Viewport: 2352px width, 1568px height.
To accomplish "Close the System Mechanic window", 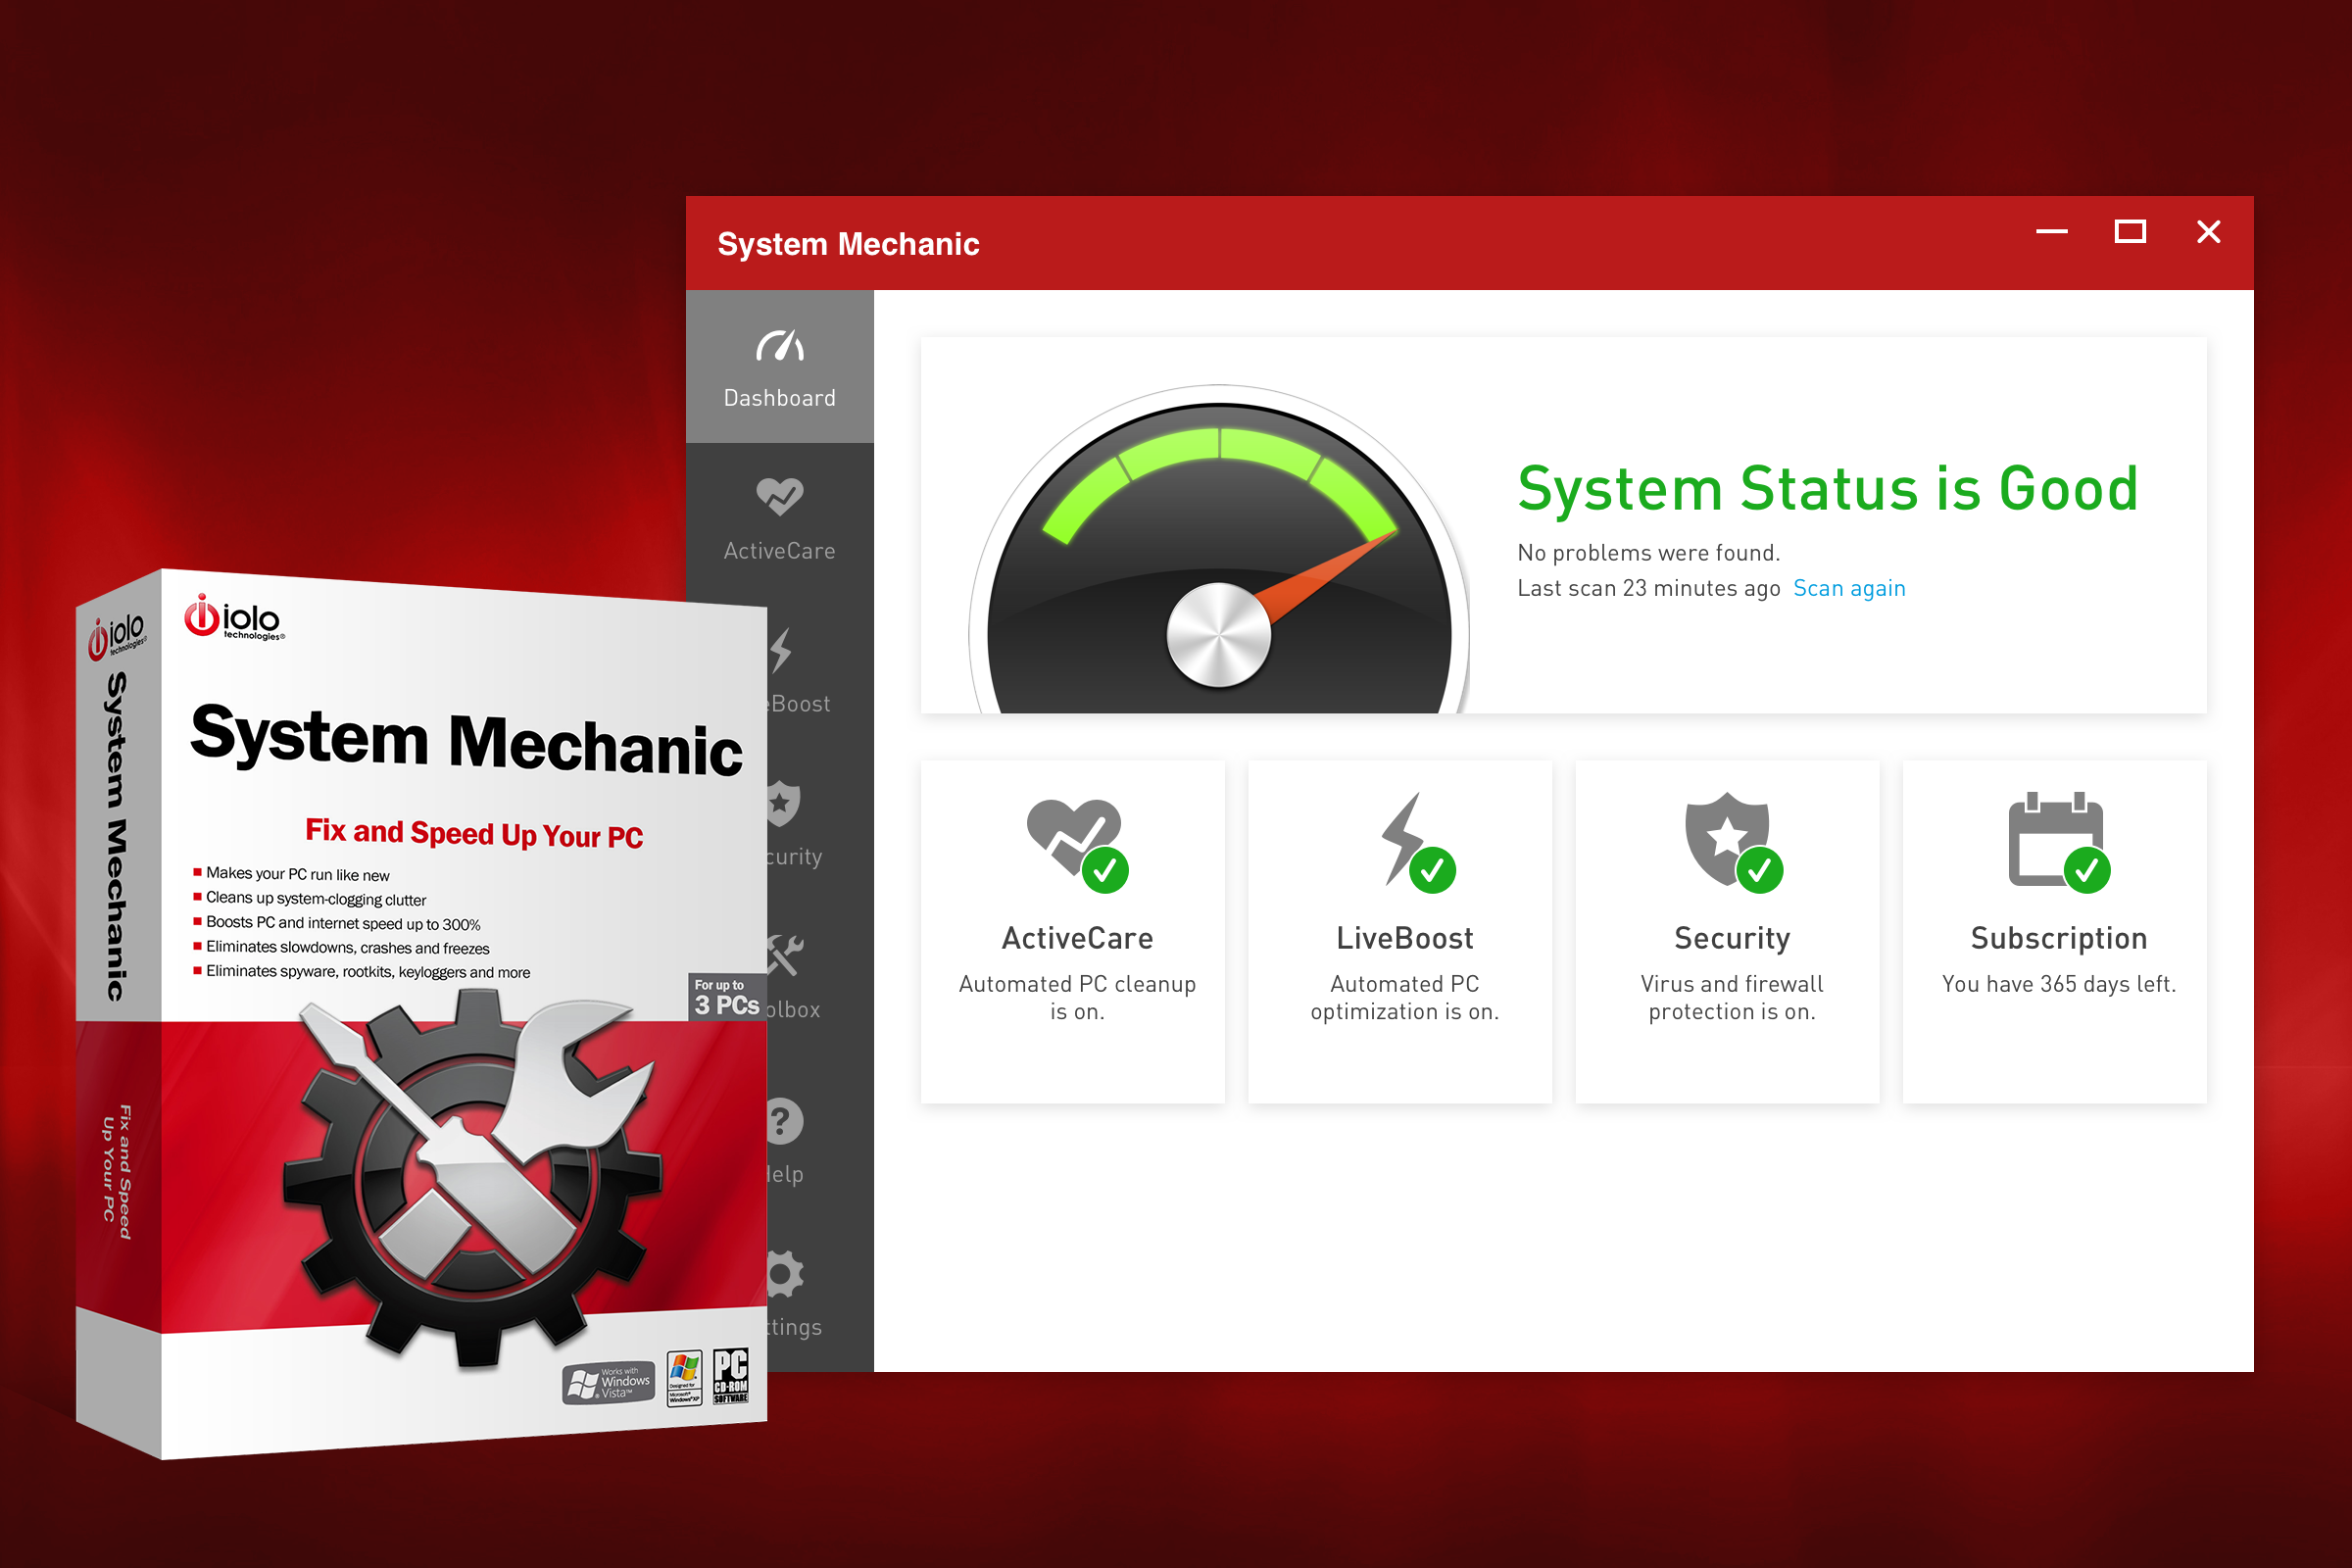I will tap(2209, 232).
